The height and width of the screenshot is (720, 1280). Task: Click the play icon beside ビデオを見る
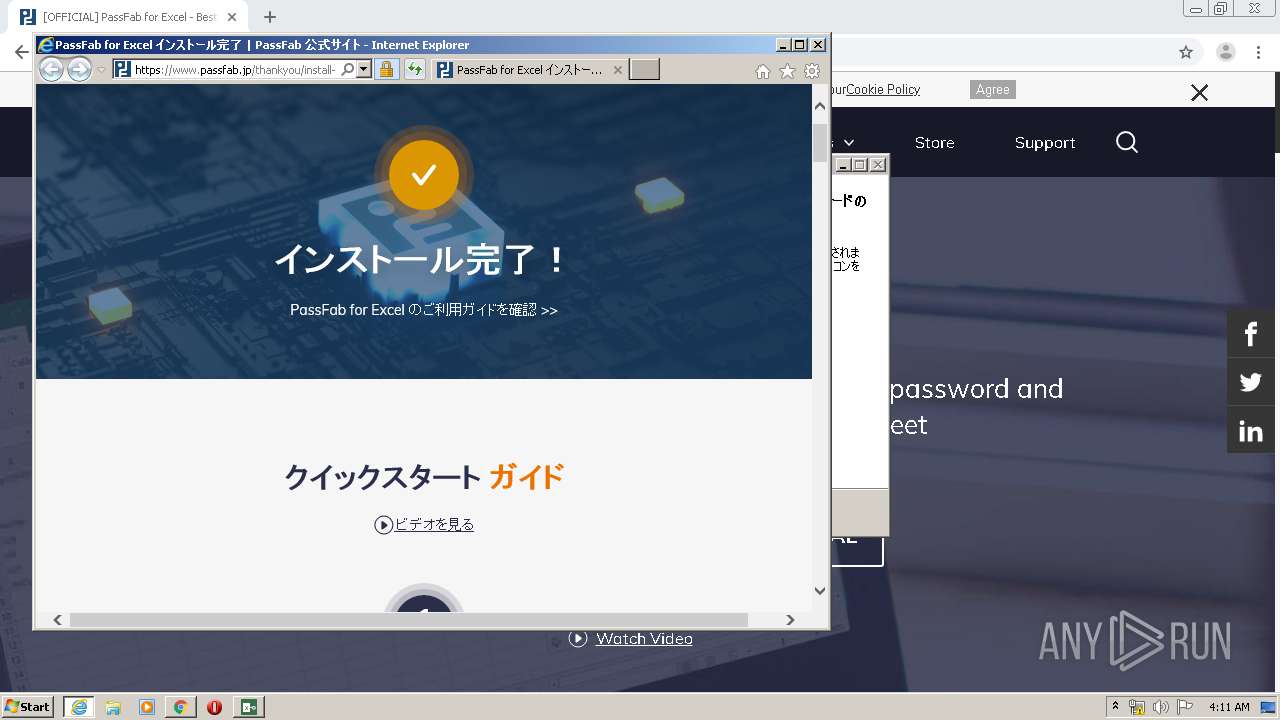pos(383,525)
